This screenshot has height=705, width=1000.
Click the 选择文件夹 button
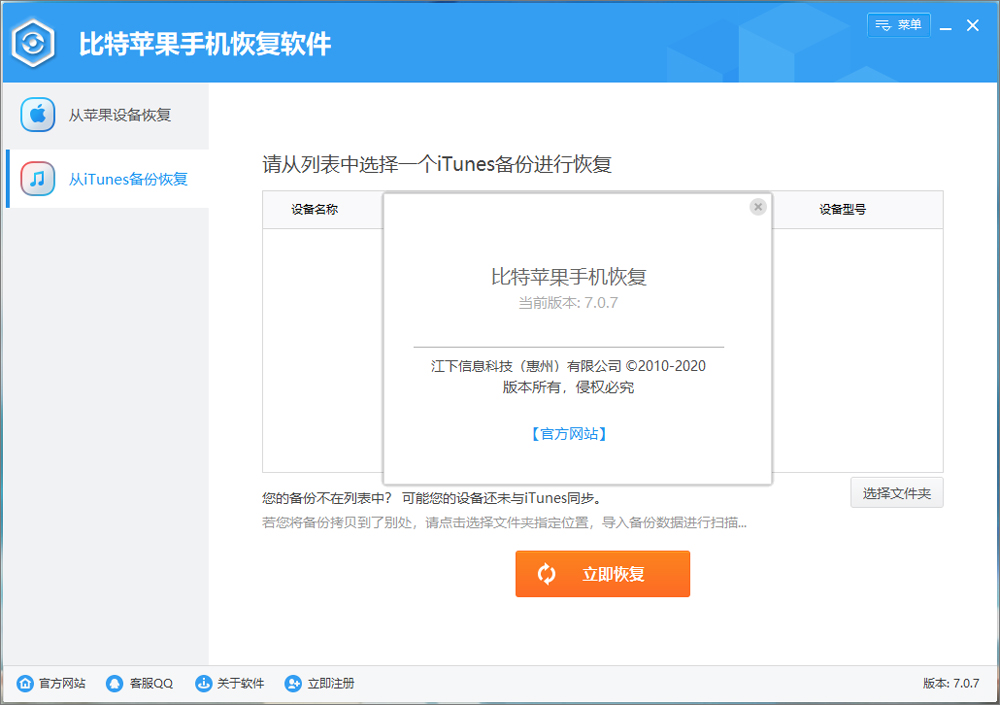pyautogui.click(x=897, y=493)
